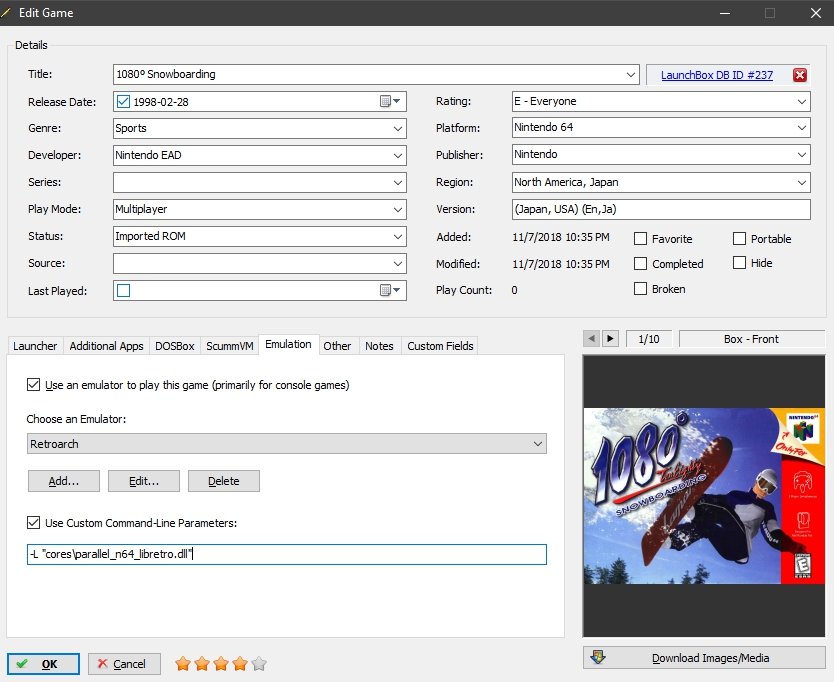Cancel the Edit Game dialog

click(124, 664)
